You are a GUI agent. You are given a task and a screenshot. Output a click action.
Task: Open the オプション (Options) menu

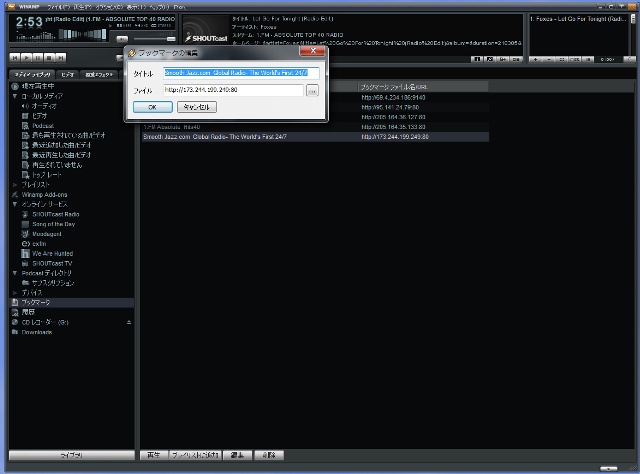tap(109, 7)
